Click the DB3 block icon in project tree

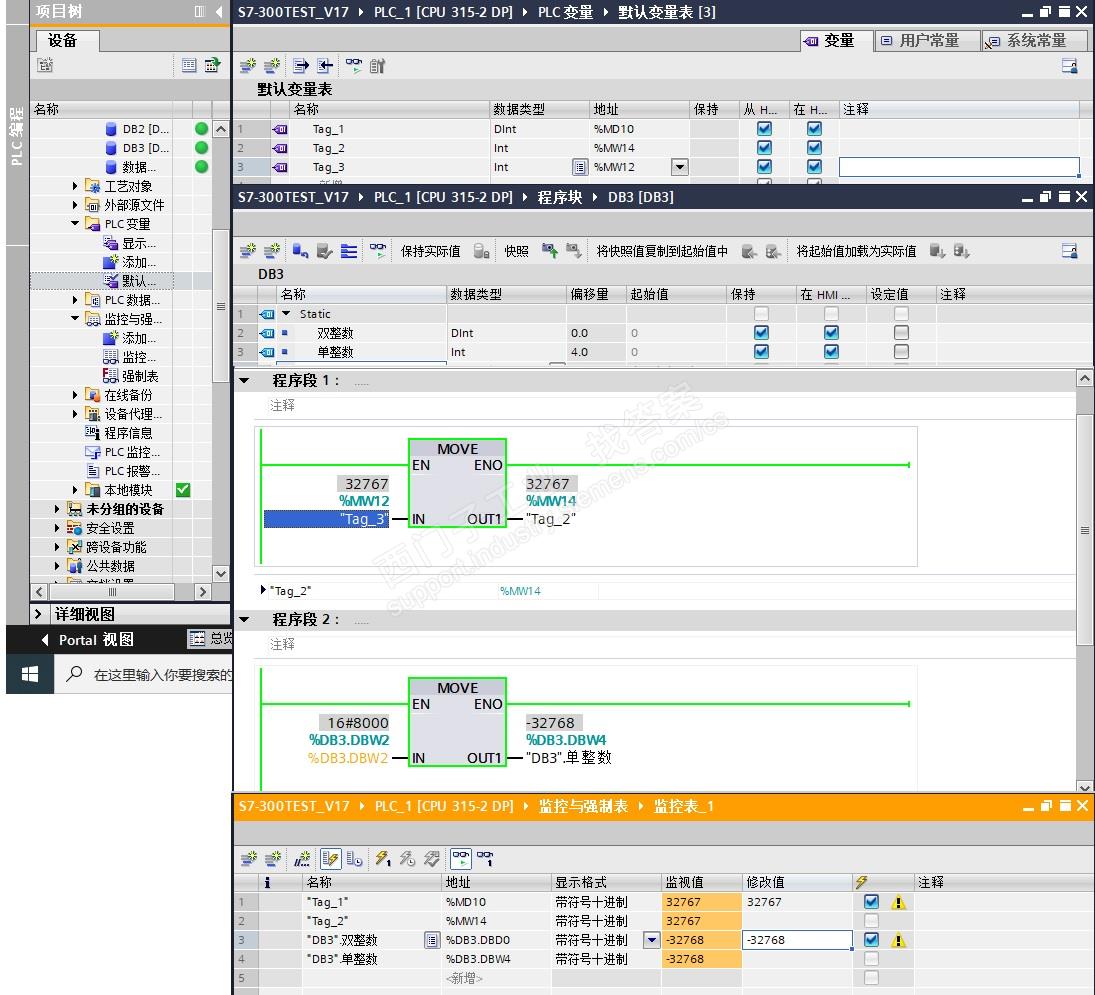click(x=110, y=148)
